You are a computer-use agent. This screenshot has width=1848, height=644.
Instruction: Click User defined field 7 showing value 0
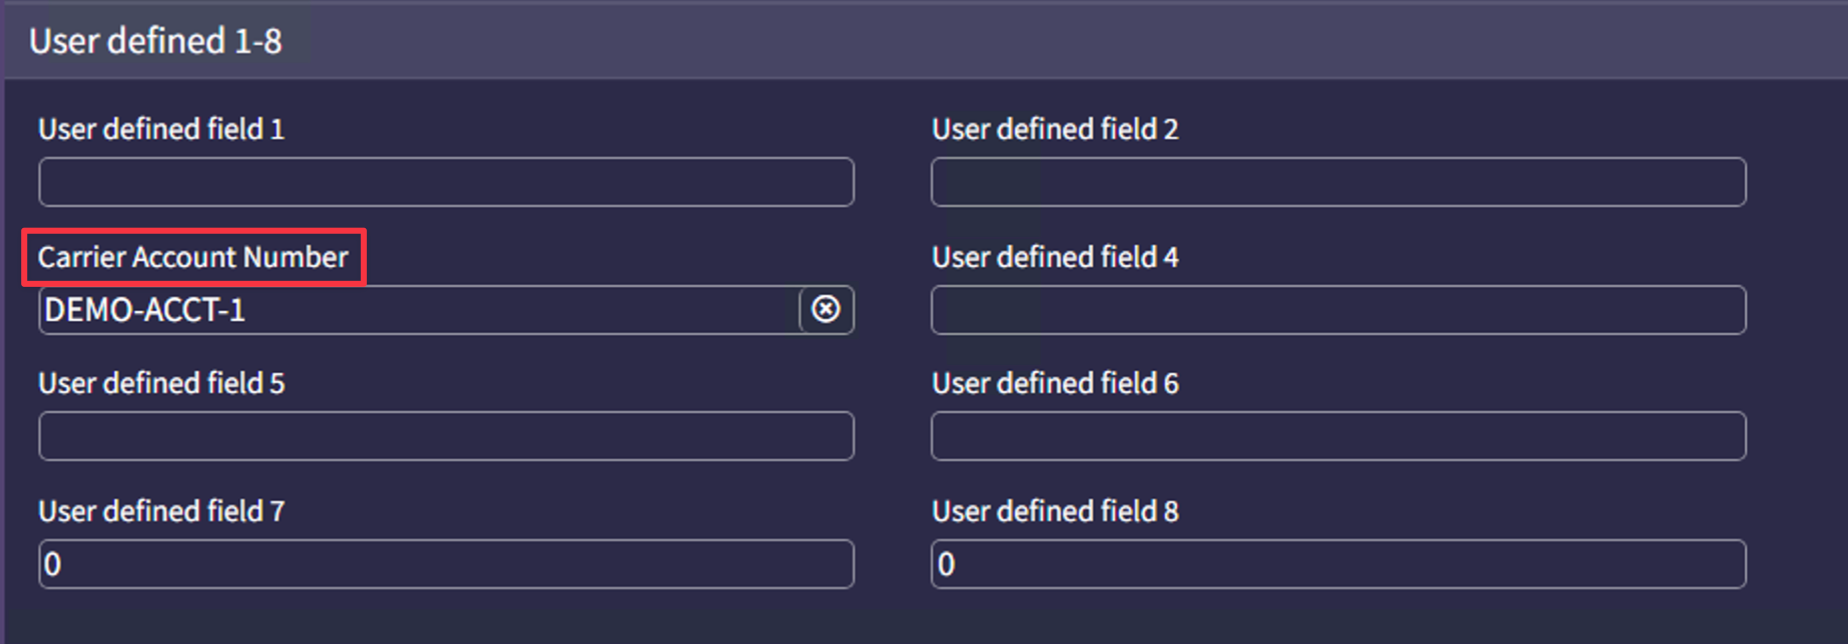pos(445,563)
